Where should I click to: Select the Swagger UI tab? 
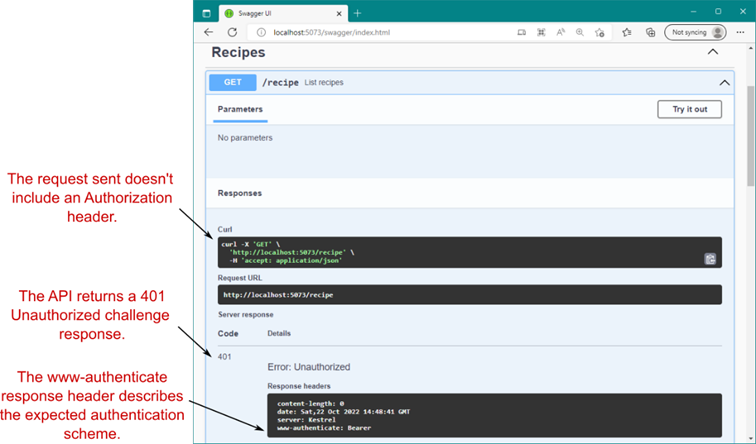coord(283,13)
